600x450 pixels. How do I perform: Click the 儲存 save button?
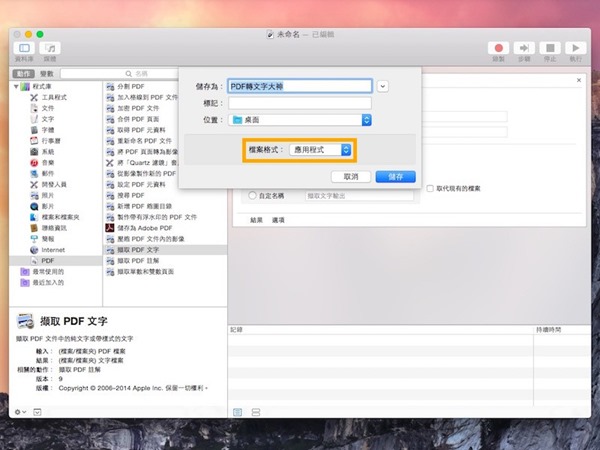point(395,176)
